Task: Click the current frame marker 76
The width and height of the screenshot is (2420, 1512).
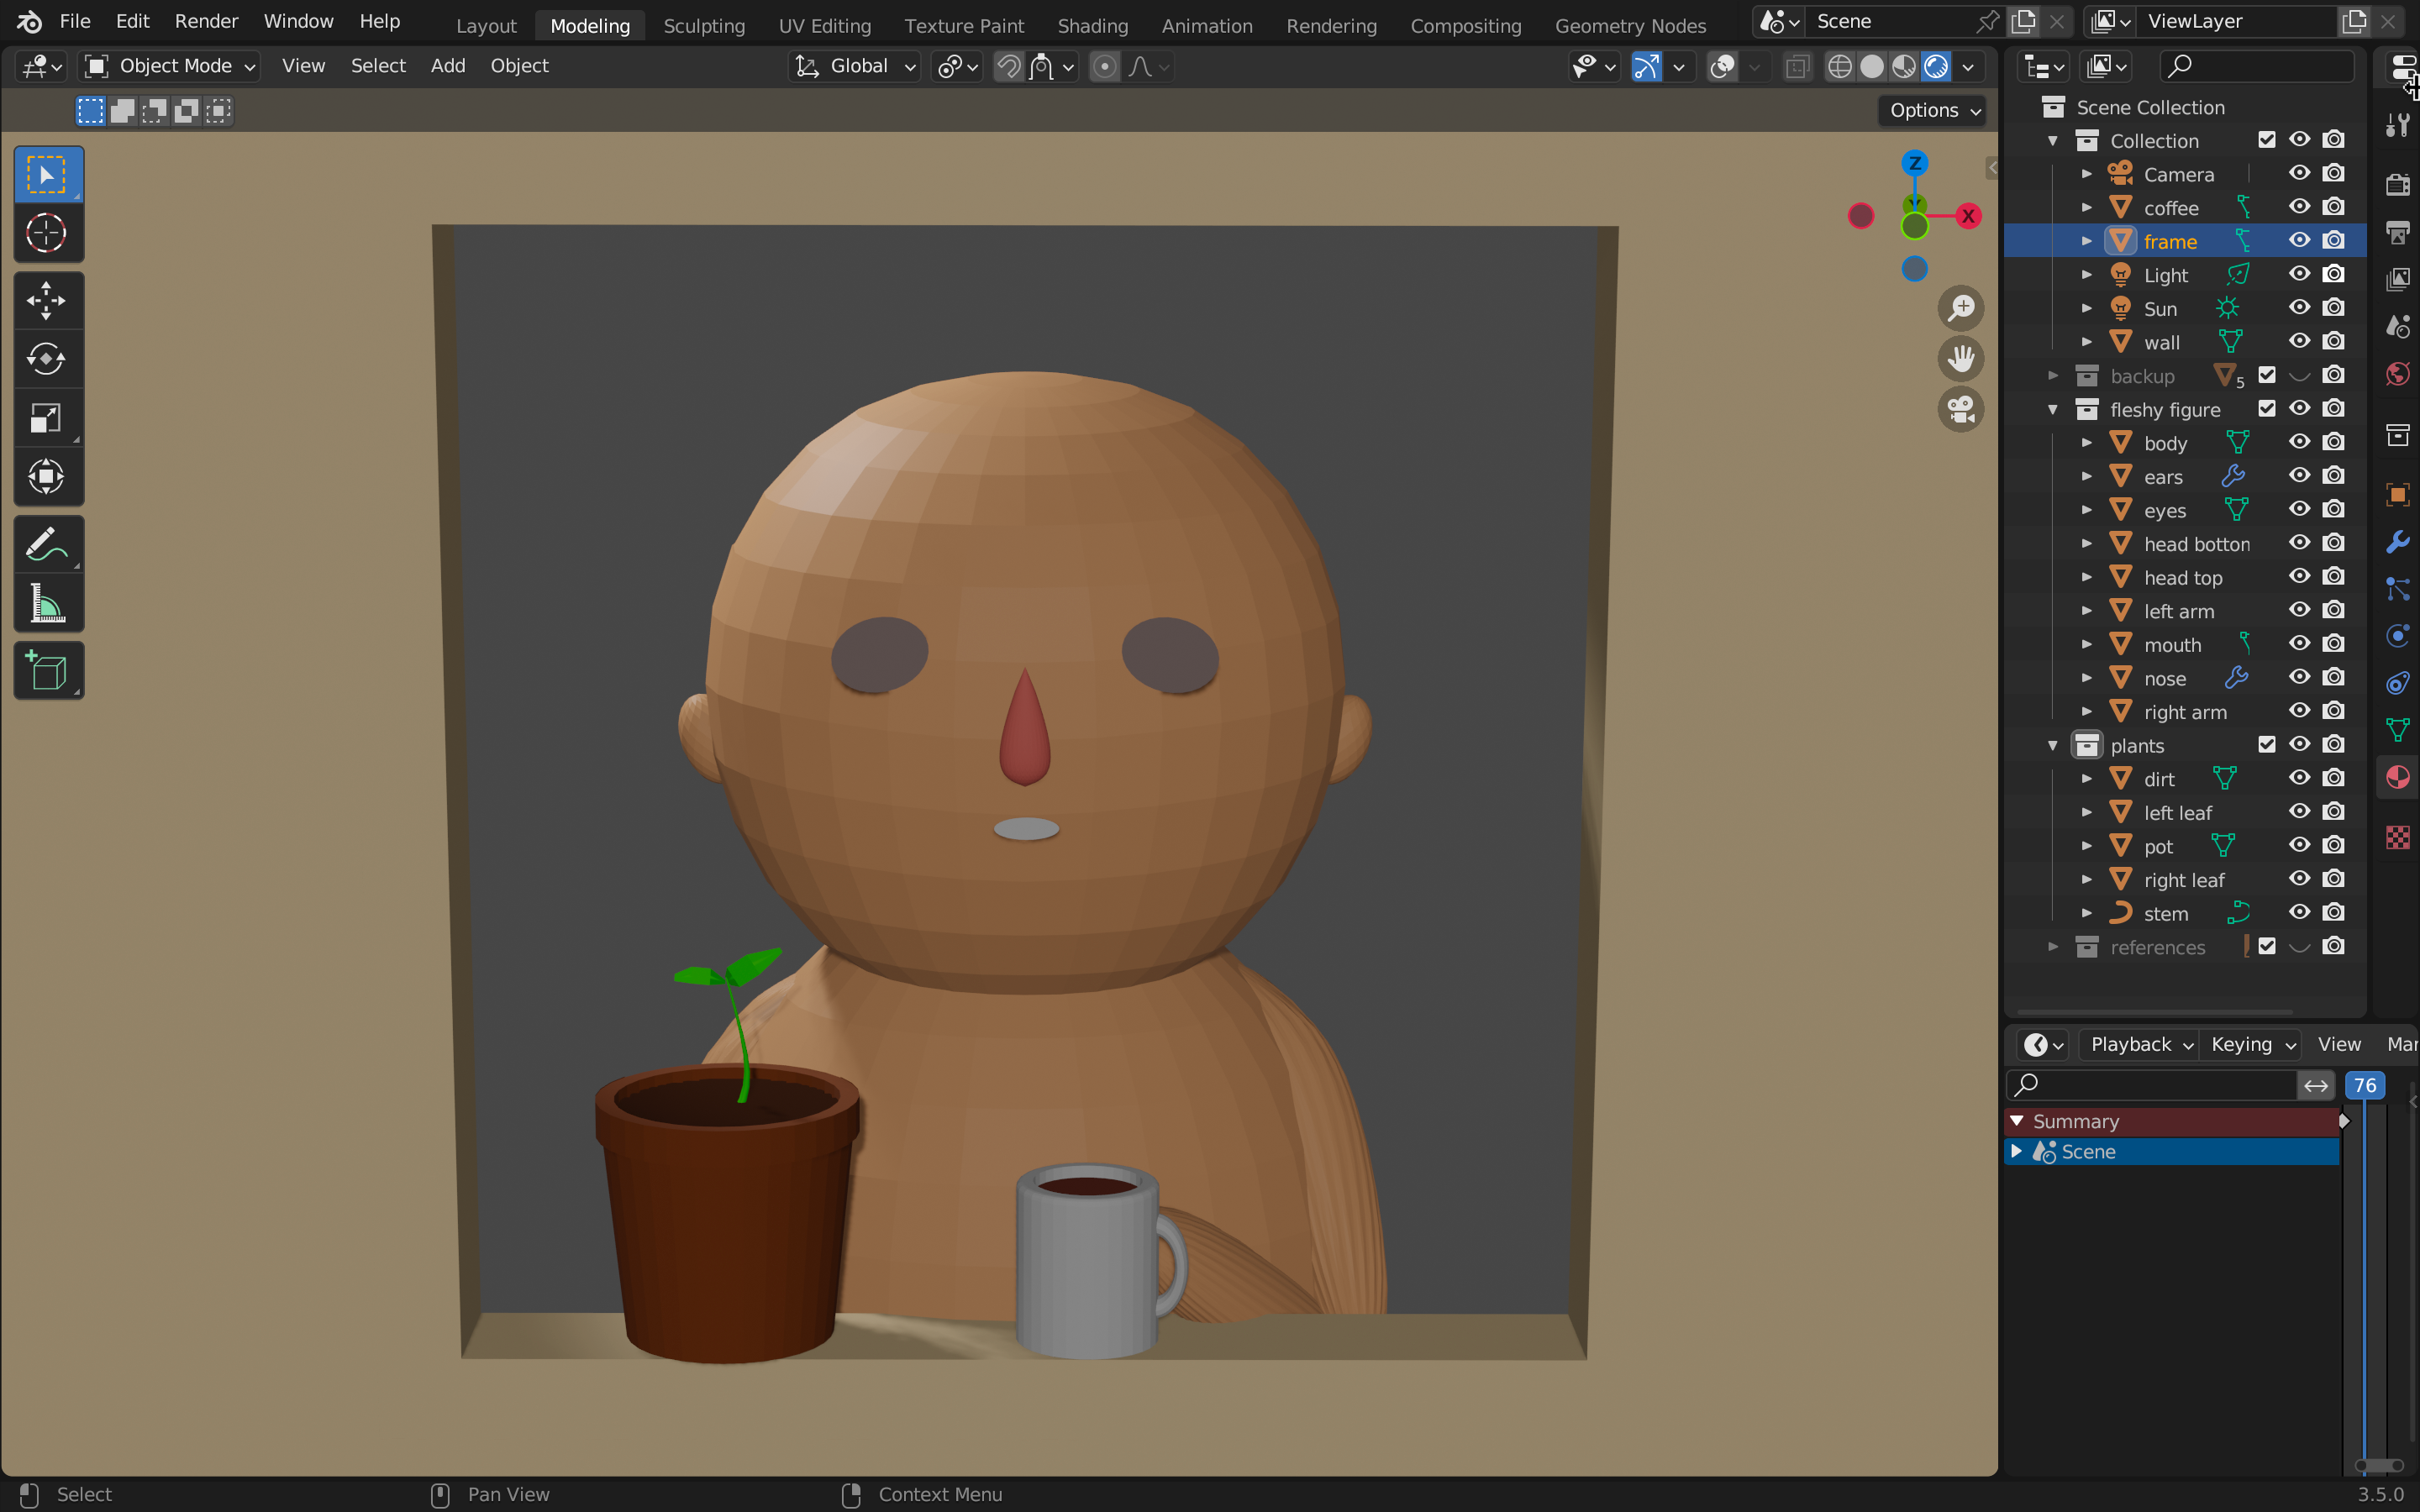Action: tap(2364, 1085)
